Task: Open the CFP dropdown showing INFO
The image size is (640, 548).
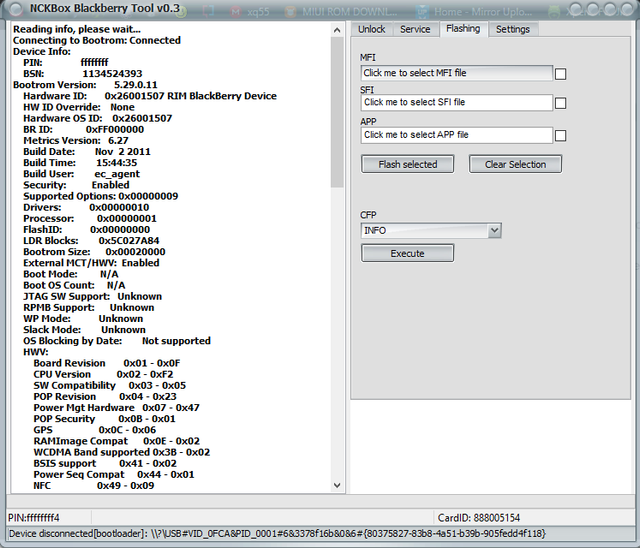Action: [431, 231]
